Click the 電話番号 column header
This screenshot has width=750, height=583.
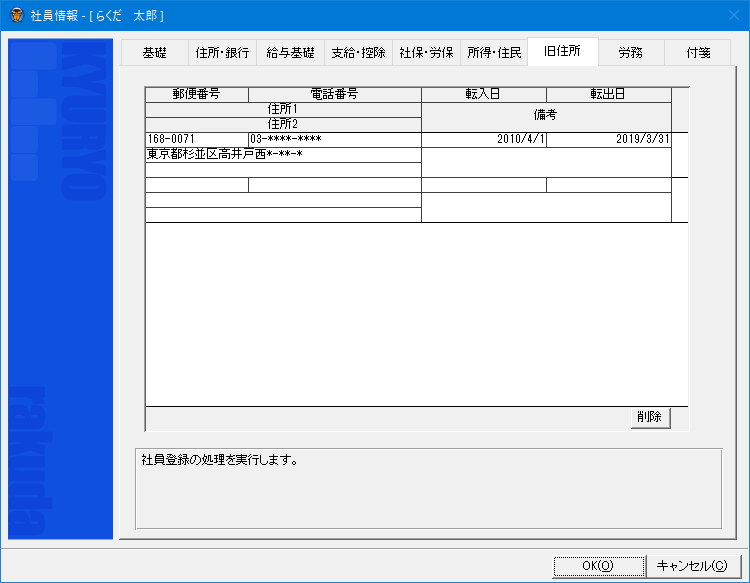(335, 94)
